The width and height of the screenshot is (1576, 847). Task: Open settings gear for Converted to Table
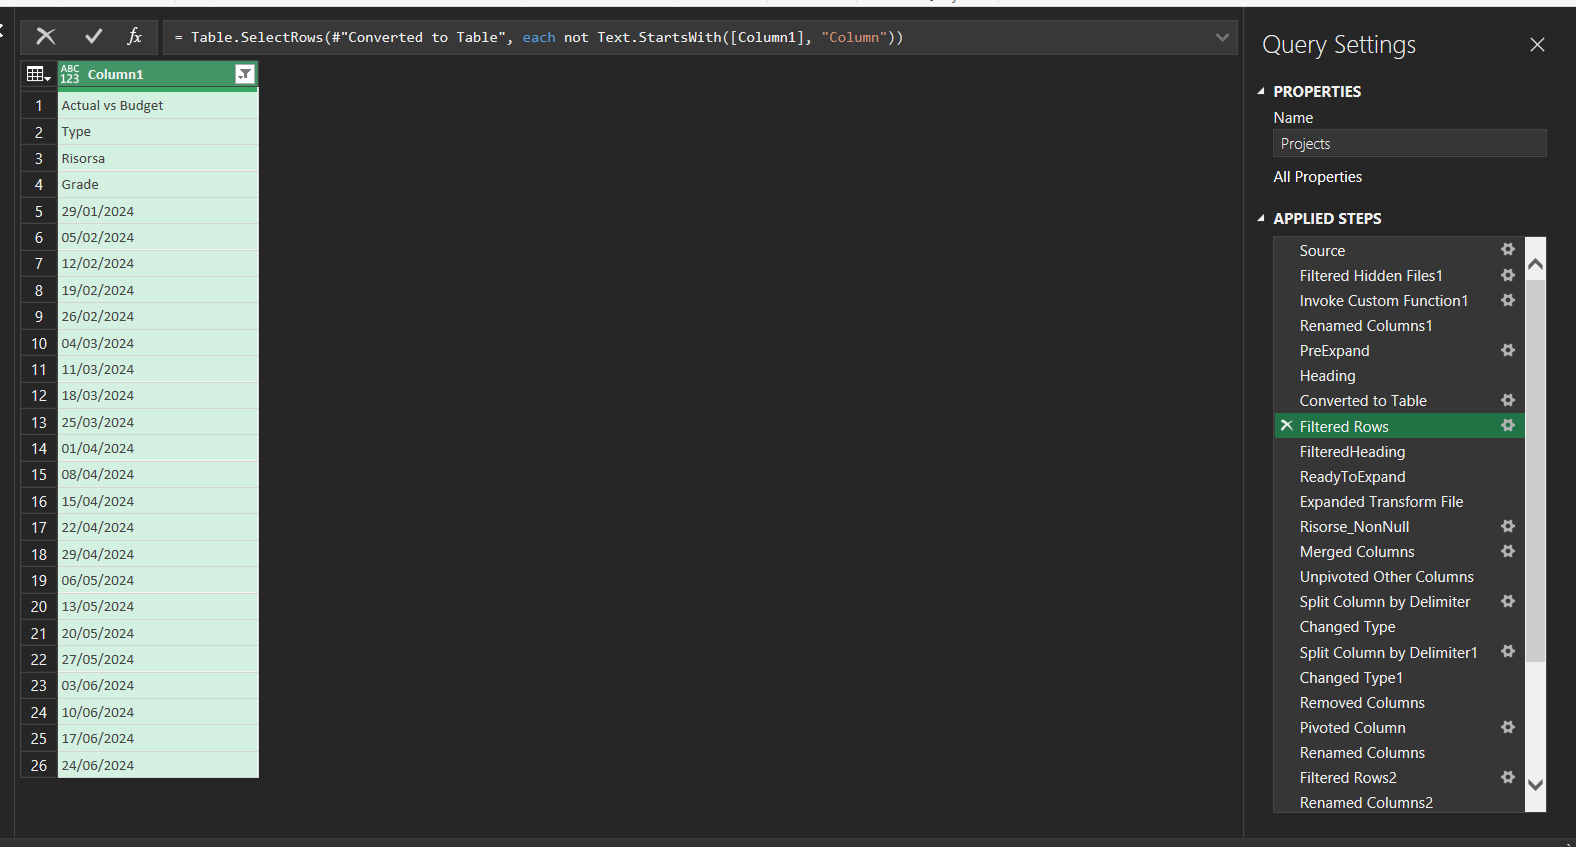1508,400
